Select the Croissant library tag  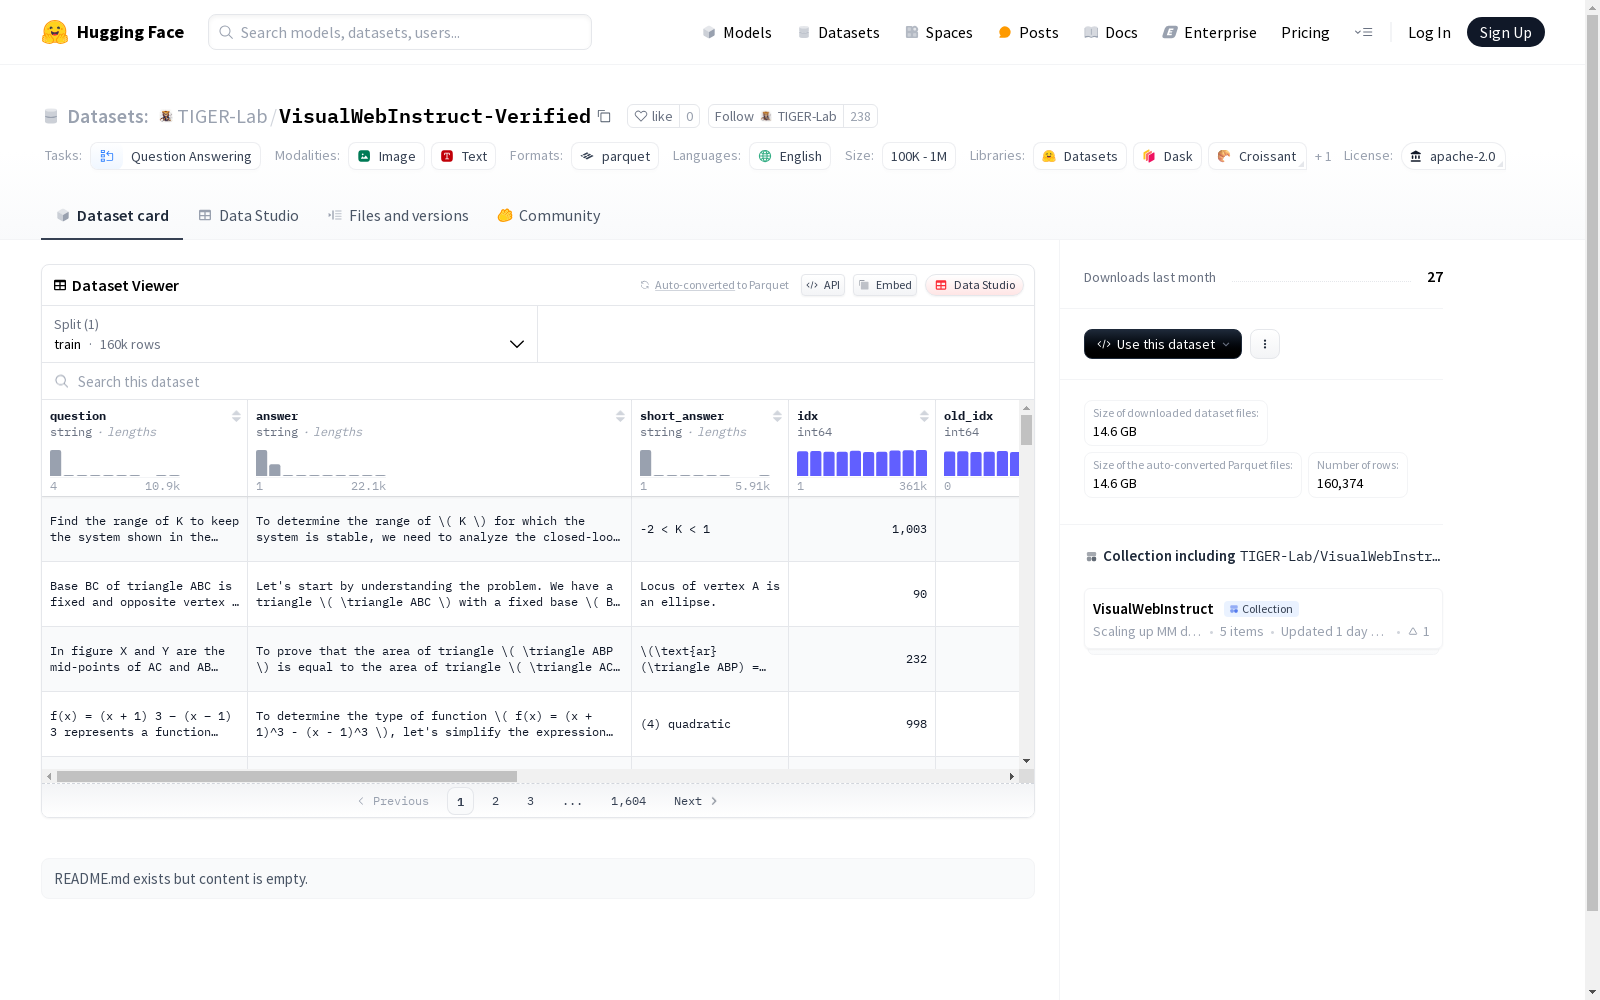[1257, 156]
